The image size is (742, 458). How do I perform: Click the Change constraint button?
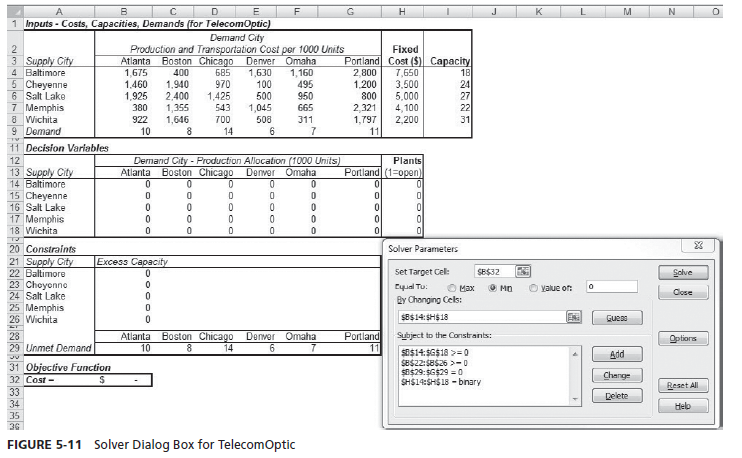[616, 375]
